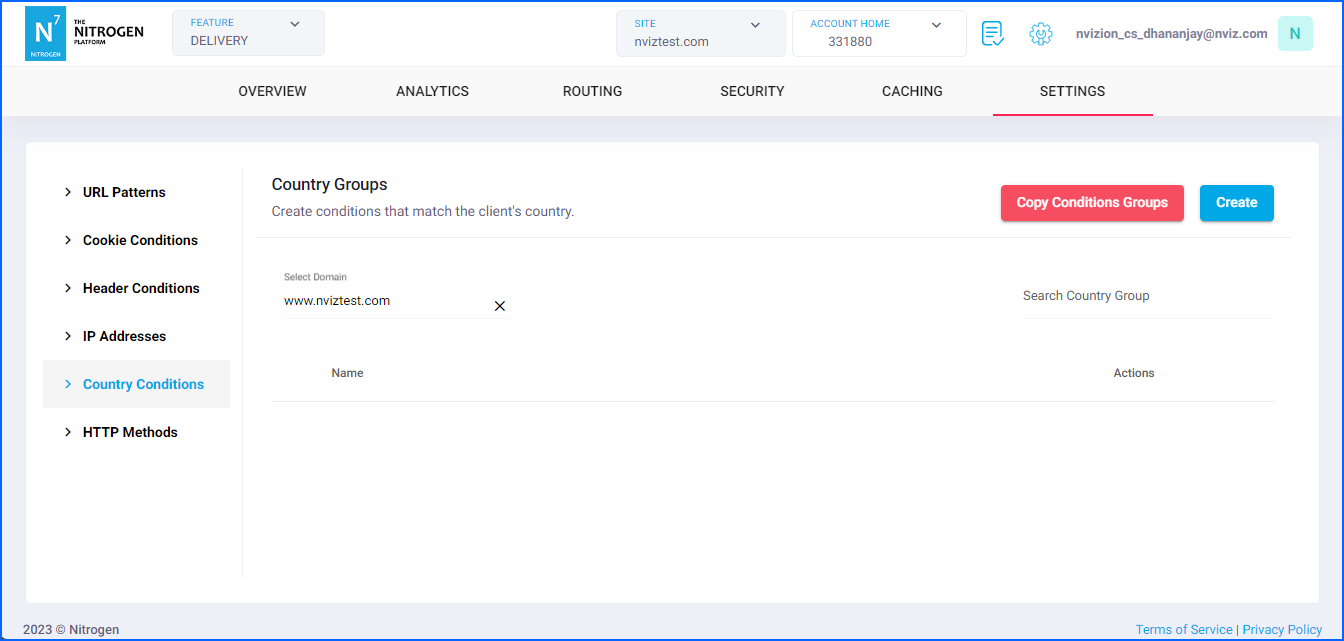Viewport: 1344px width, 641px height.
Task: Open the Feature Delivery dropdown
Action: coord(248,33)
